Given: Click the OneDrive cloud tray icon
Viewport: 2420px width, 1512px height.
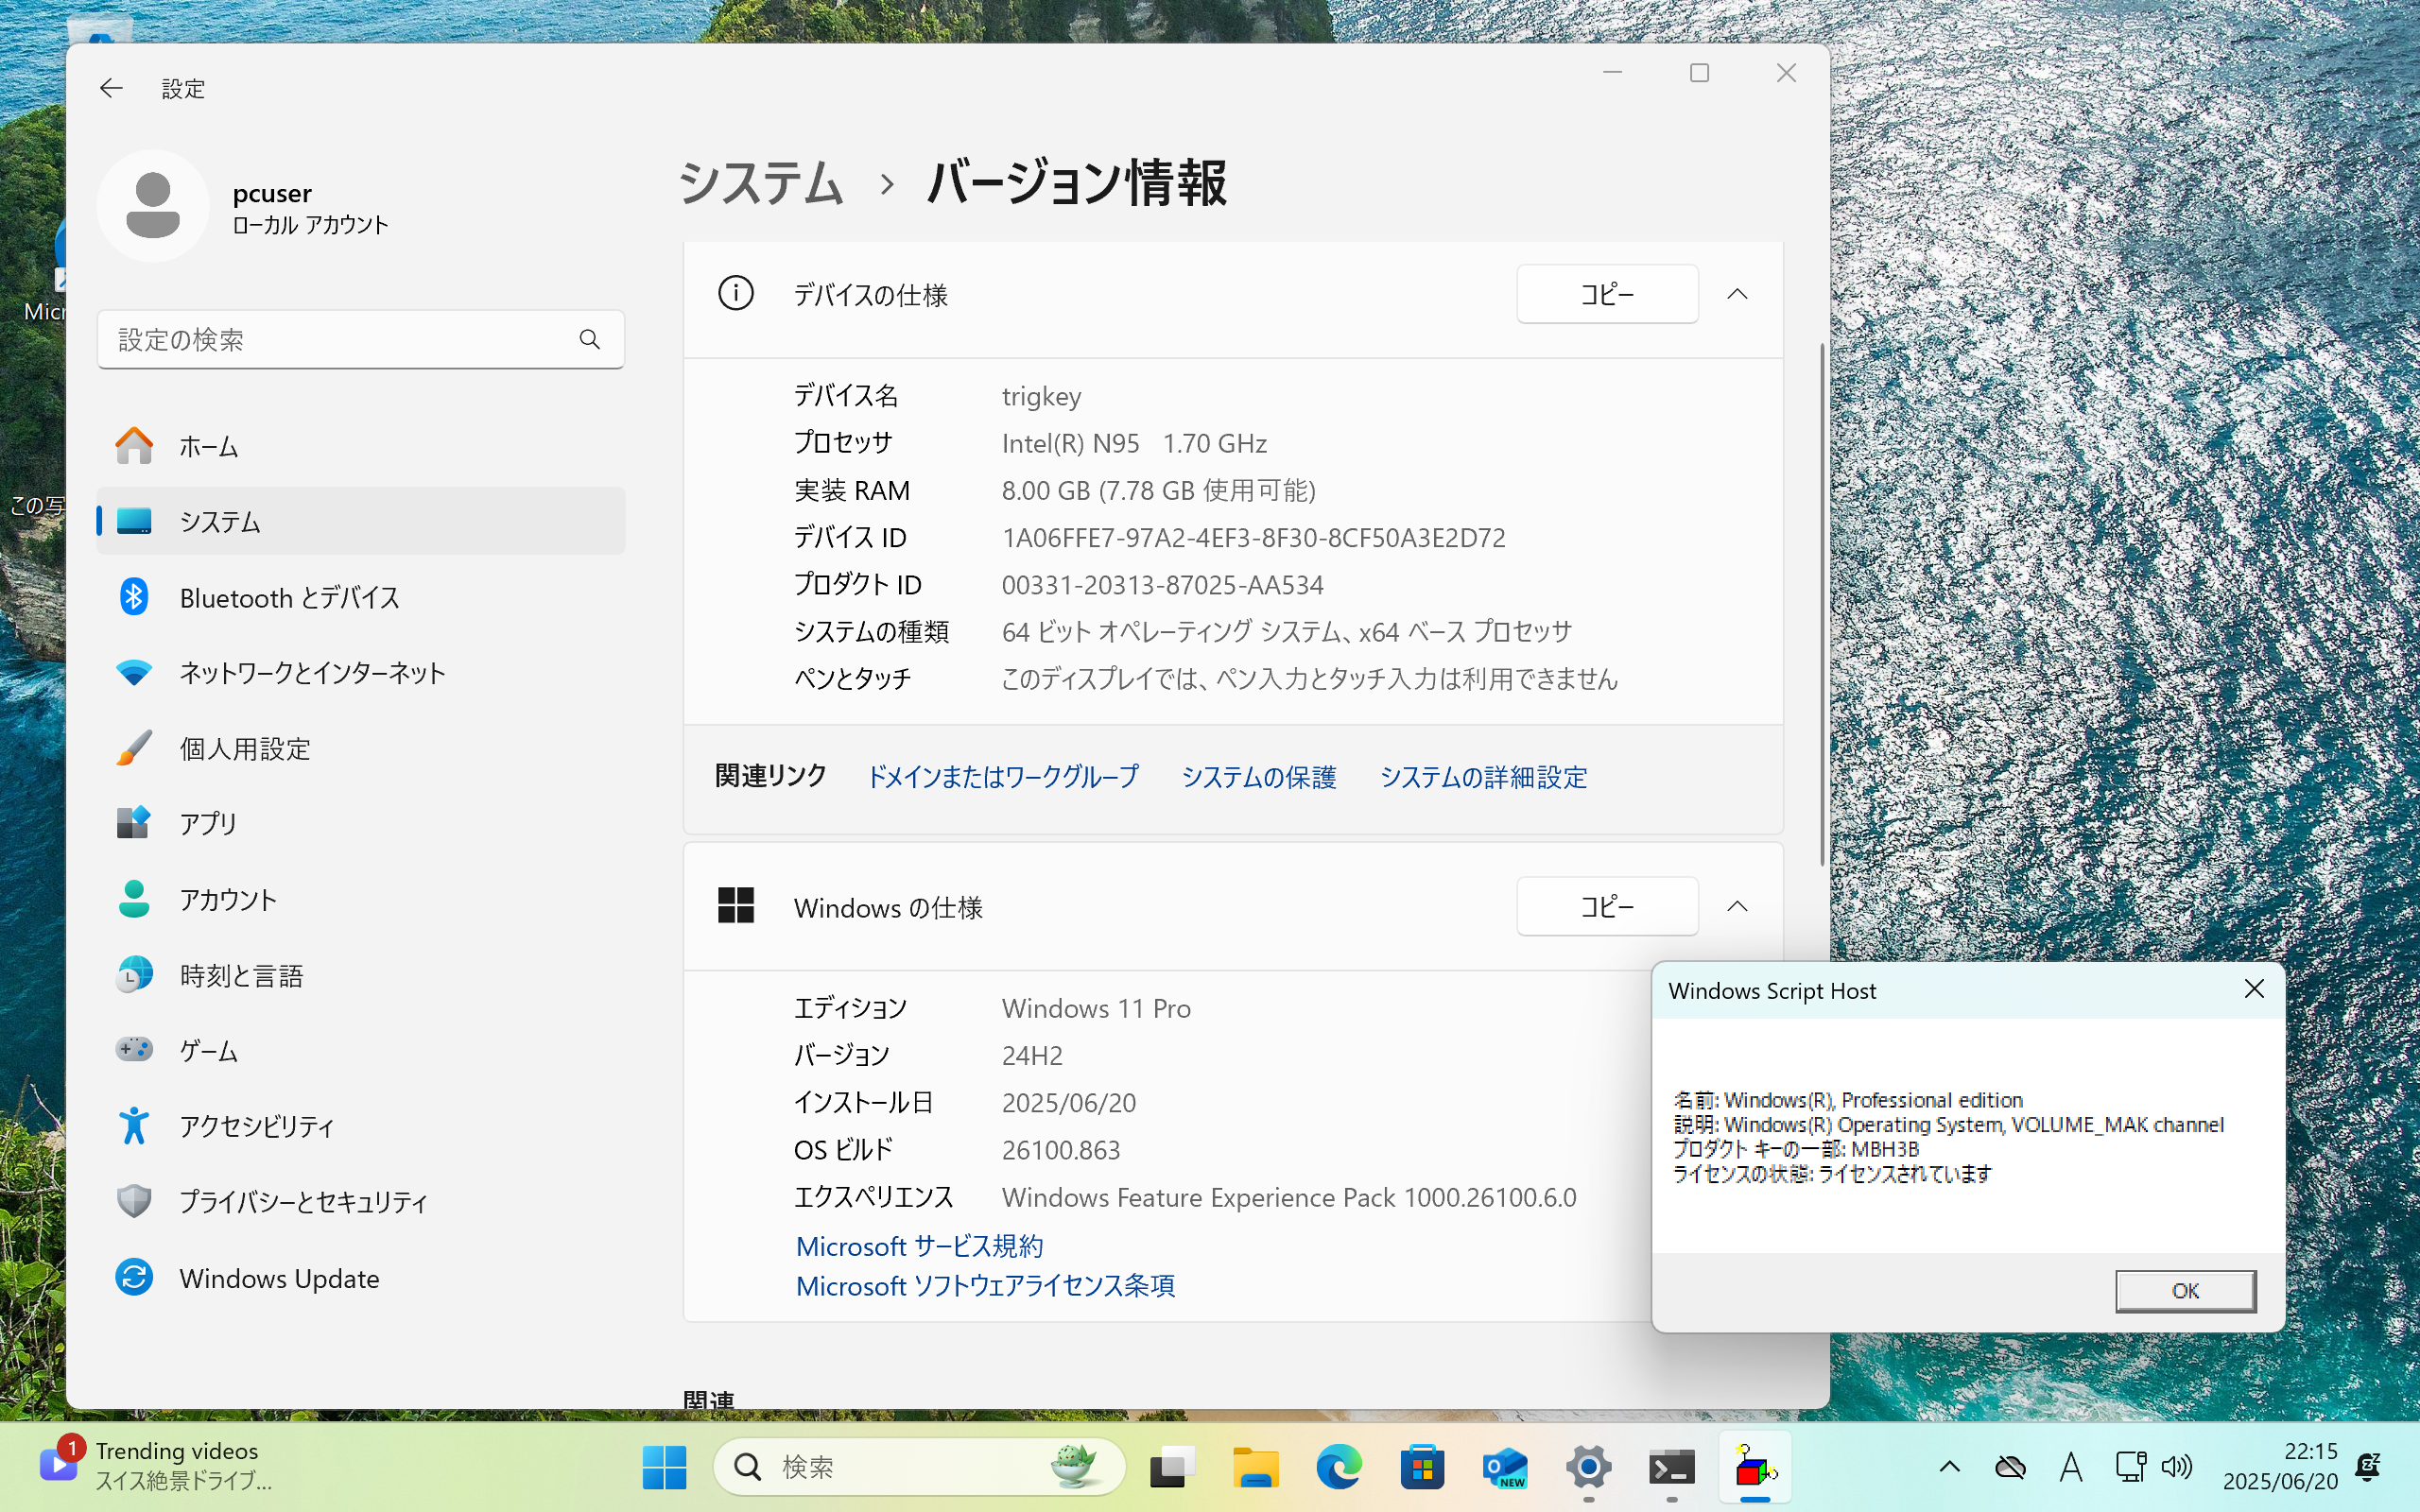Looking at the screenshot, I should click(x=2010, y=1467).
